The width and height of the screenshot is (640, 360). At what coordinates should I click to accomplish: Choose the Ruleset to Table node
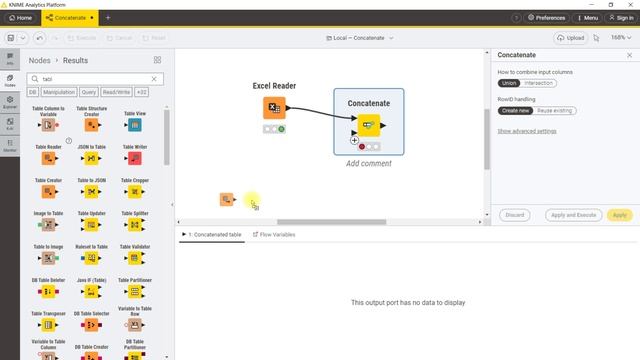click(x=91, y=258)
